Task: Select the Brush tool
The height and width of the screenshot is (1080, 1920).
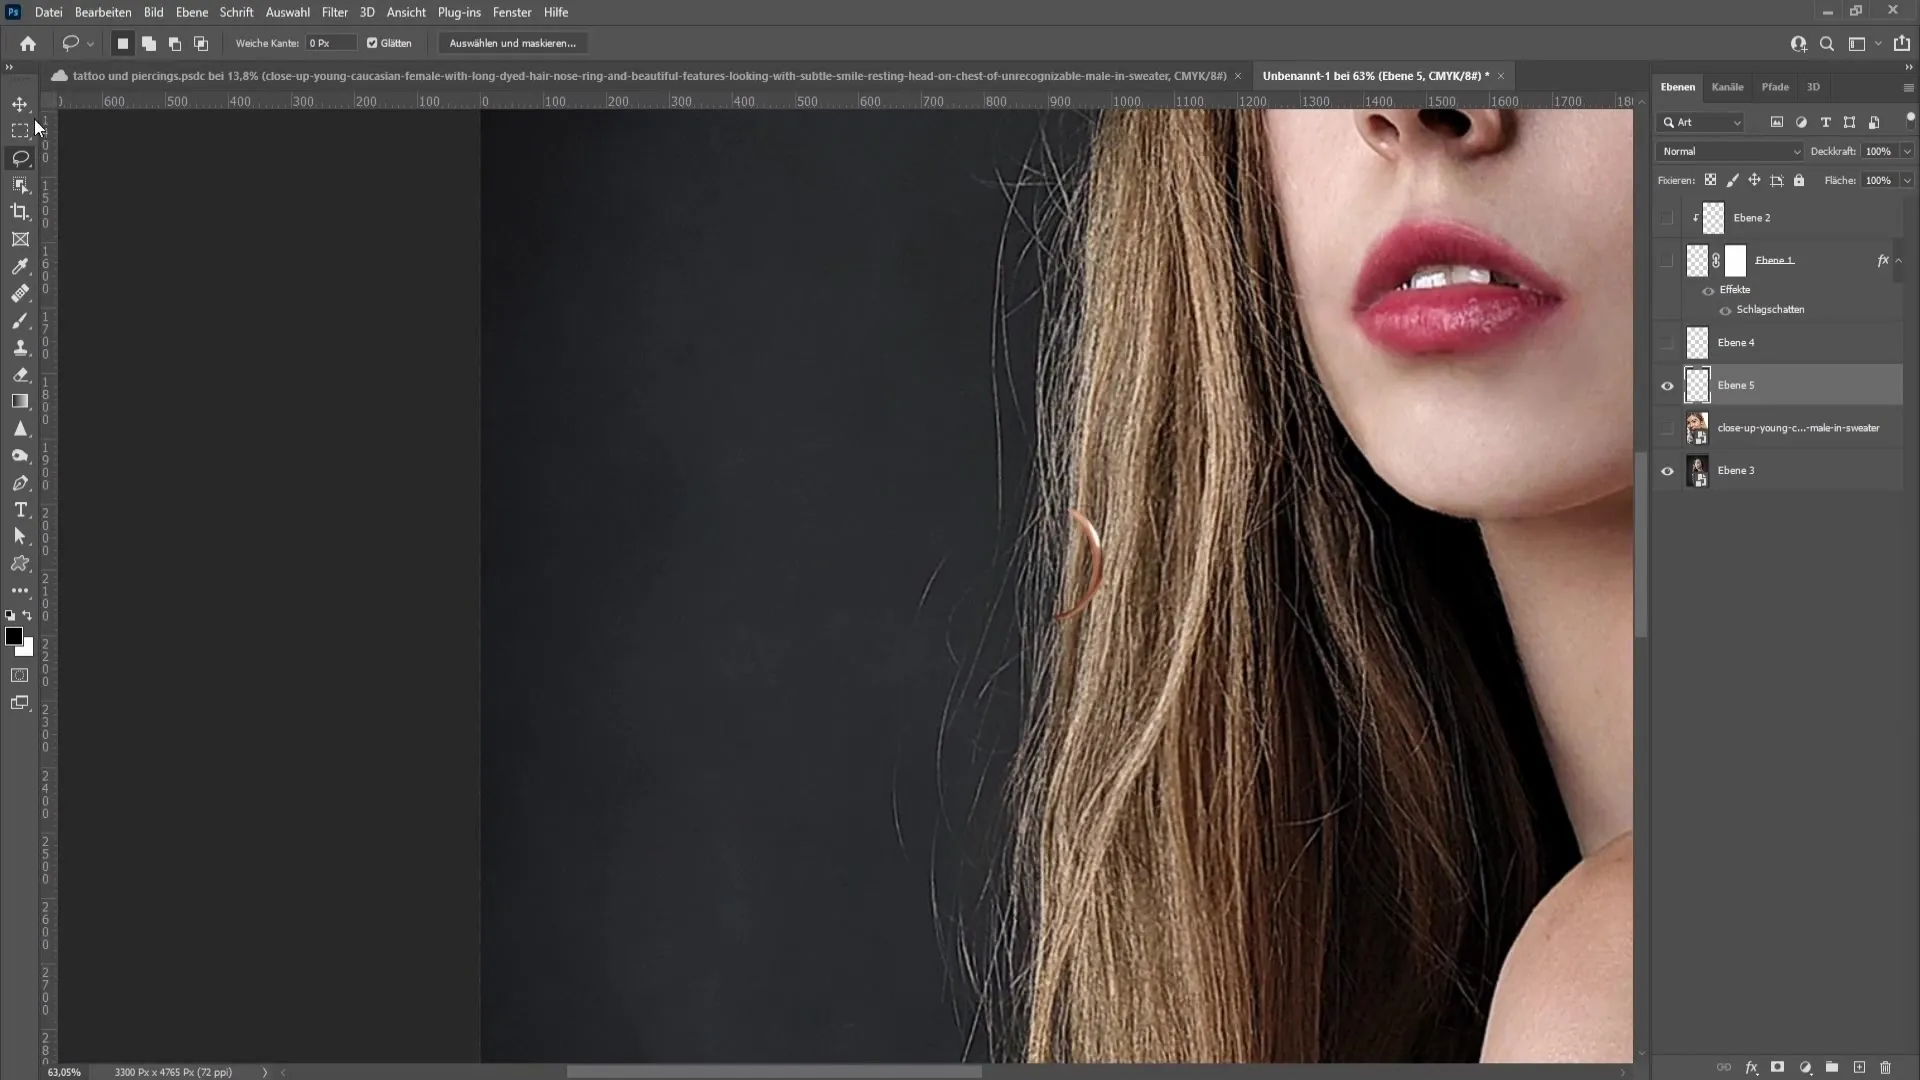Action: (20, 322)
